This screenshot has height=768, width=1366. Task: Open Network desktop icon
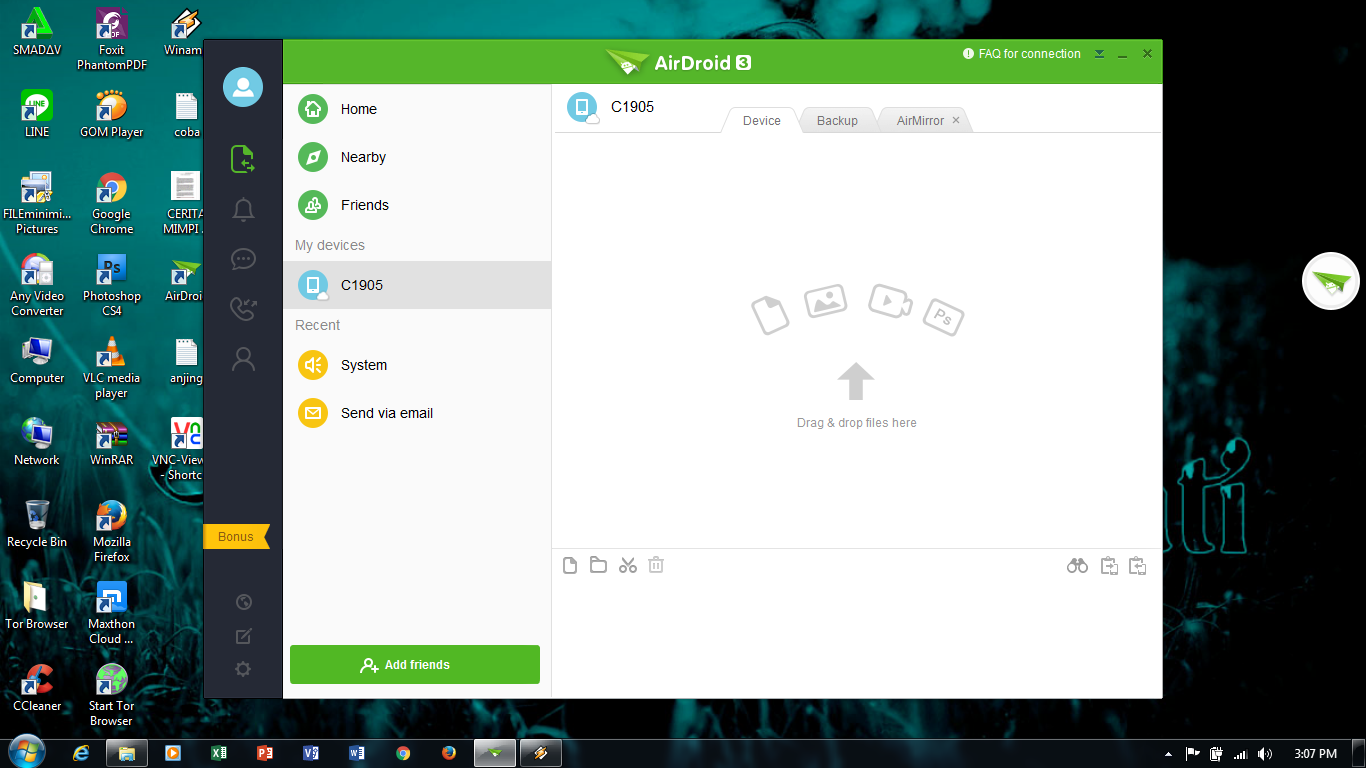[x=37, y=442]
